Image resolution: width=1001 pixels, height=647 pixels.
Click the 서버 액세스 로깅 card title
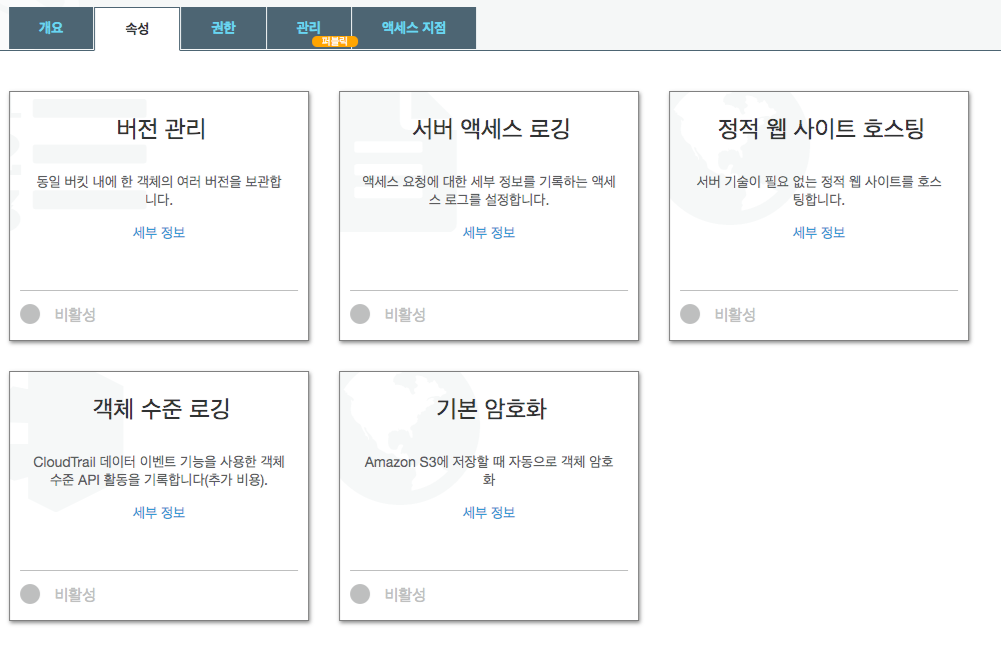491,129
